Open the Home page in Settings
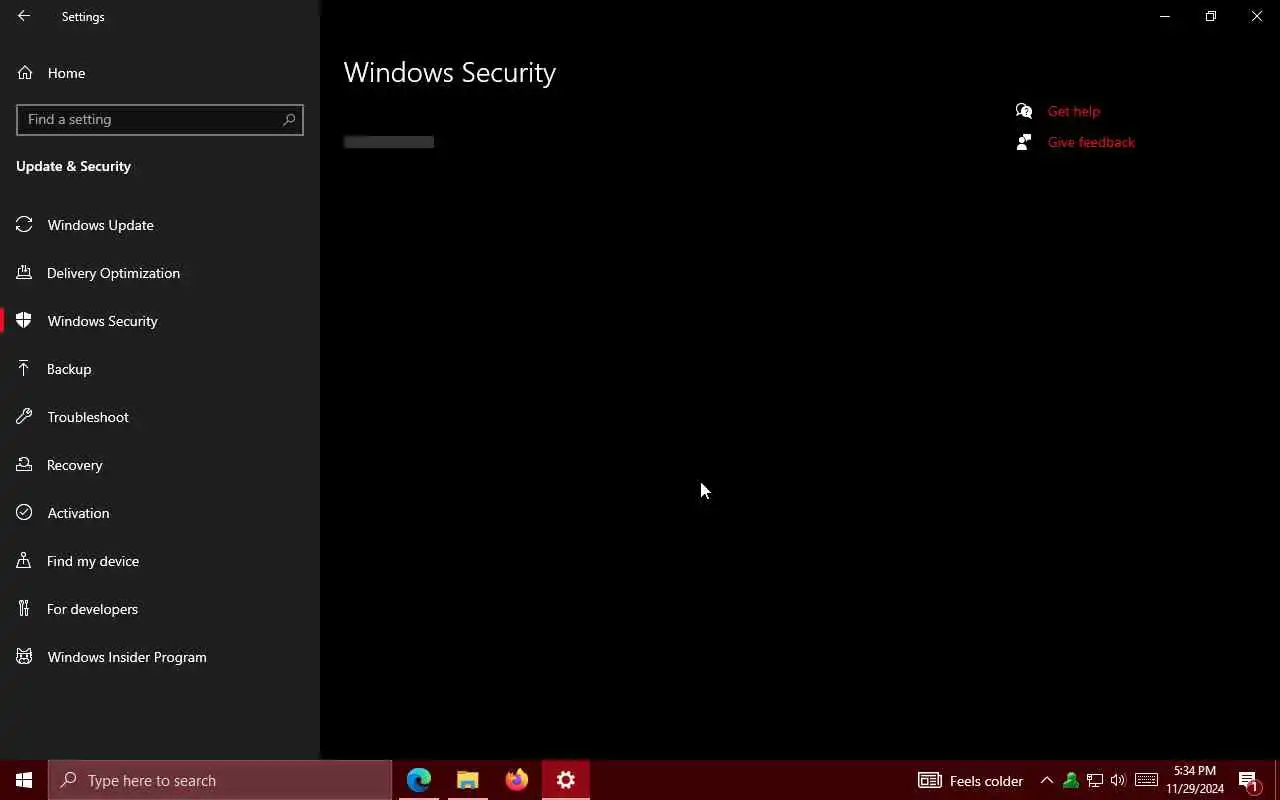Screen dimensions: 1280x800 (160, 73)
